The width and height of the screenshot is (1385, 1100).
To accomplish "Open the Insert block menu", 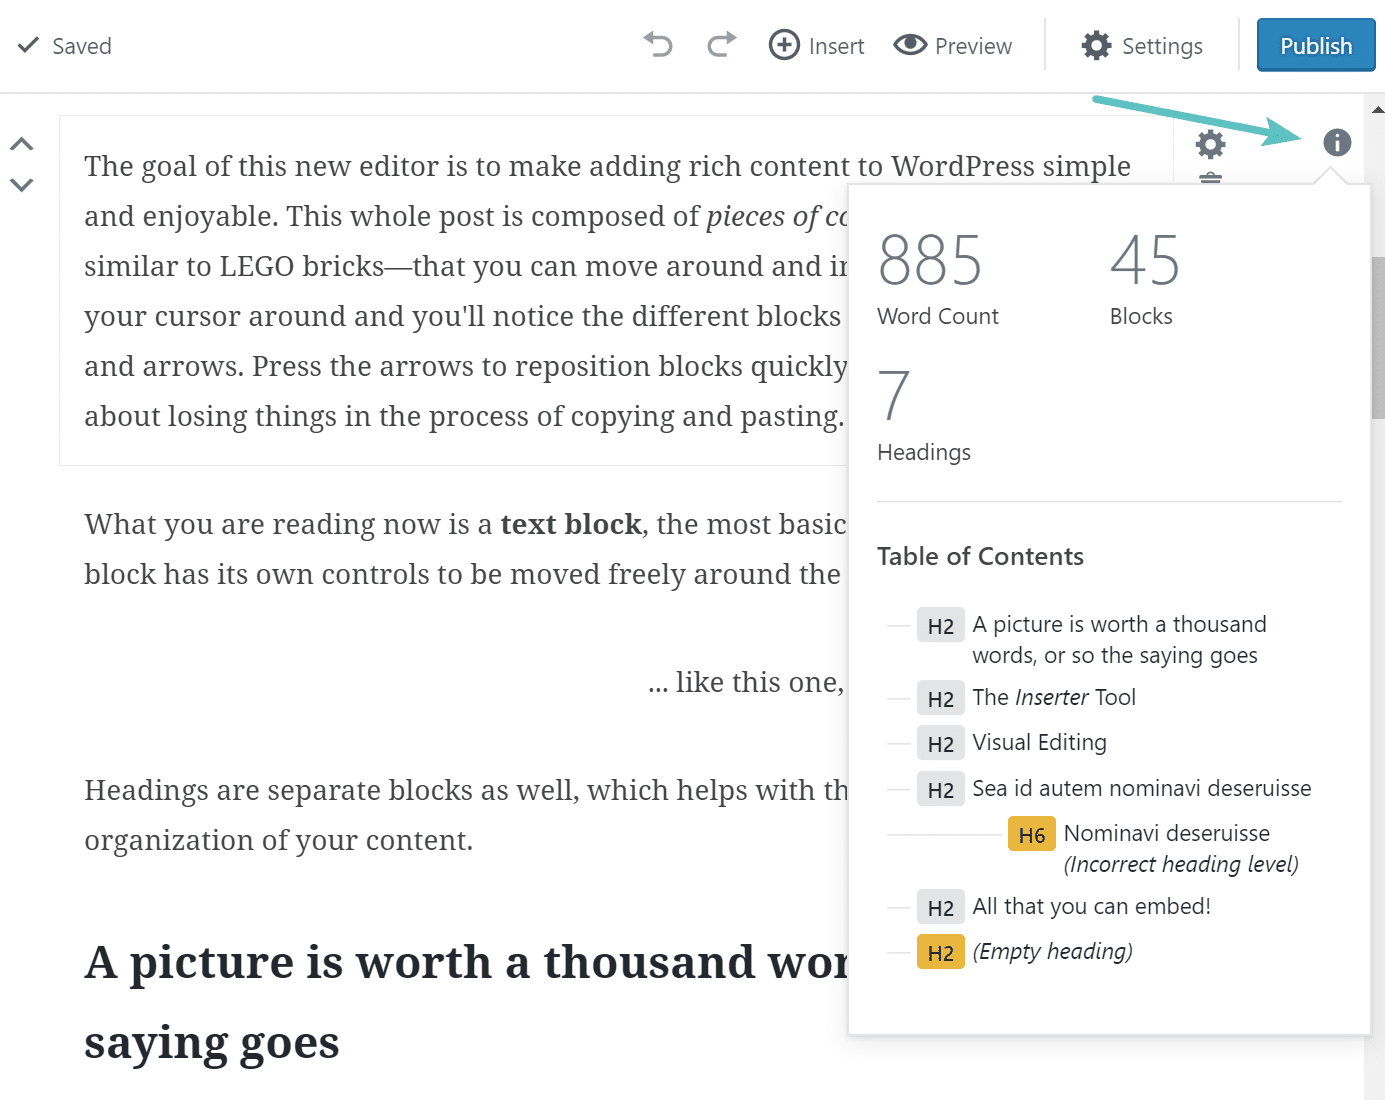I will tap(816, 46).
